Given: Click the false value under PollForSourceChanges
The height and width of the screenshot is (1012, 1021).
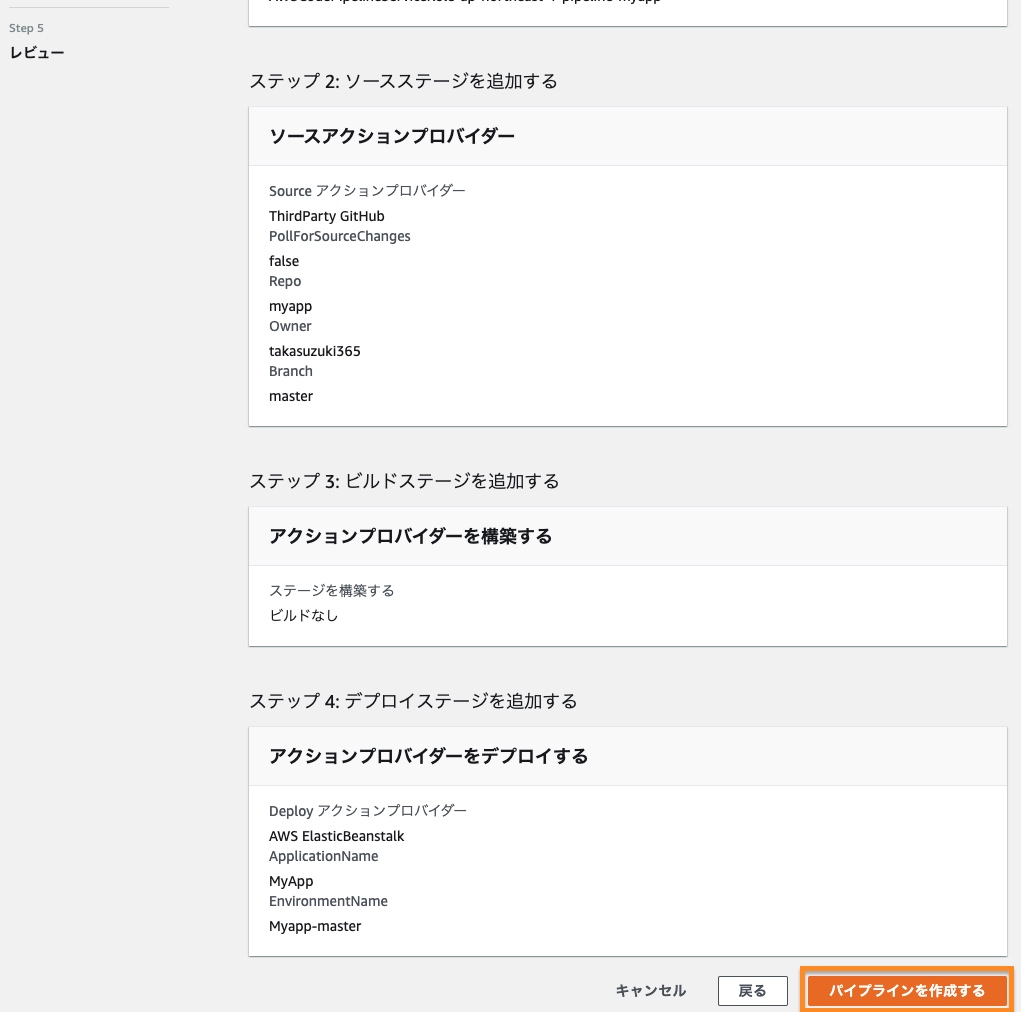Looking at the screenshot, I should 284,261.
